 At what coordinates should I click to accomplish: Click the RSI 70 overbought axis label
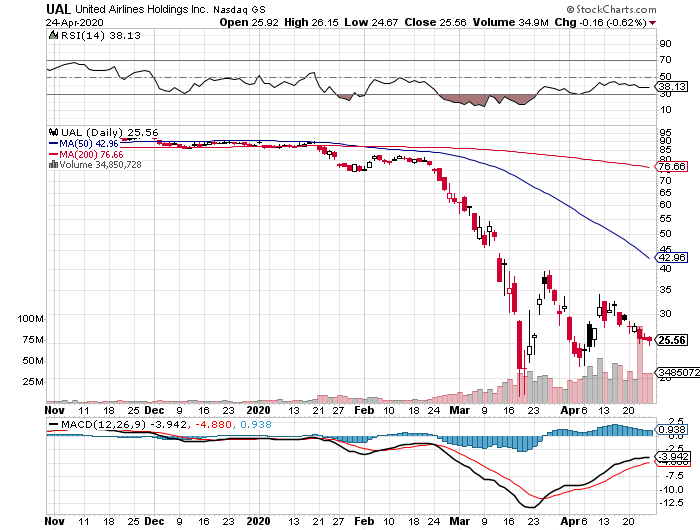(665, 60)
